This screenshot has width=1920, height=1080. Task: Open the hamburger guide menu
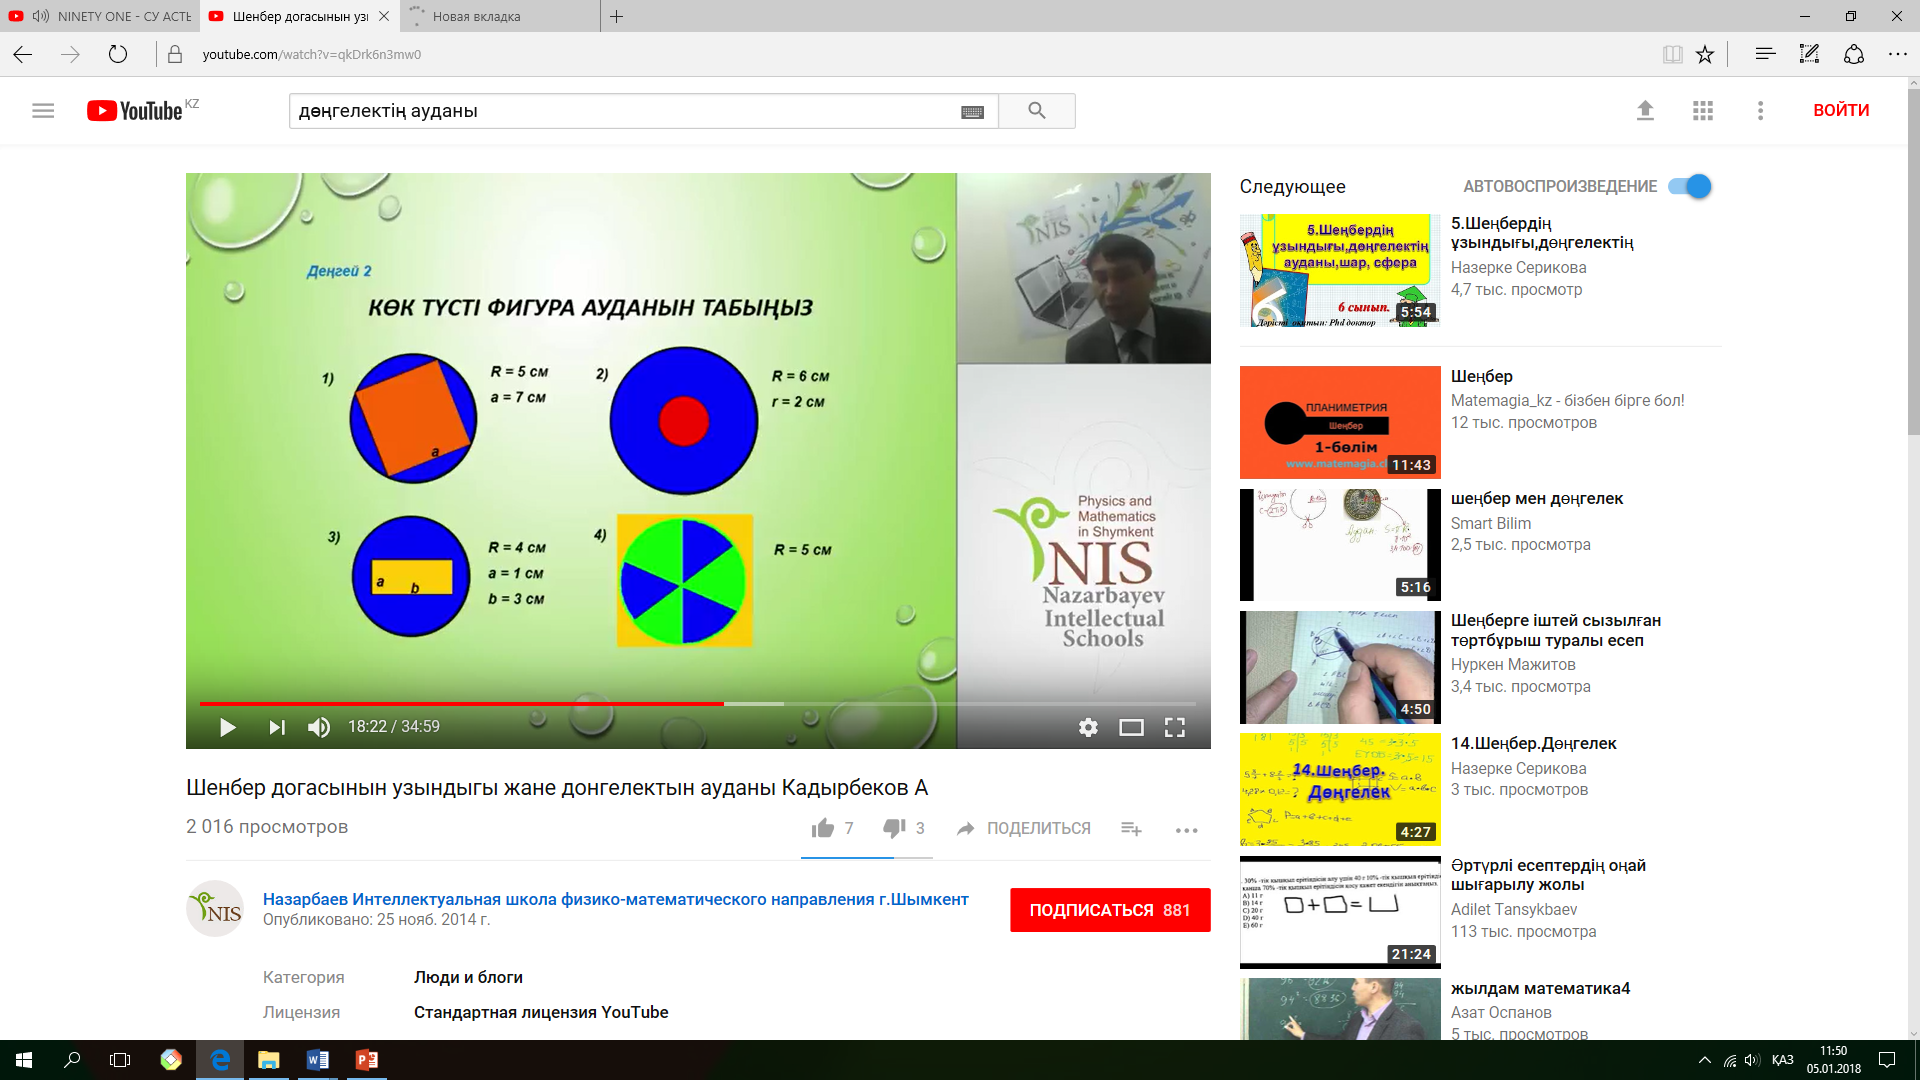point(43,110)
